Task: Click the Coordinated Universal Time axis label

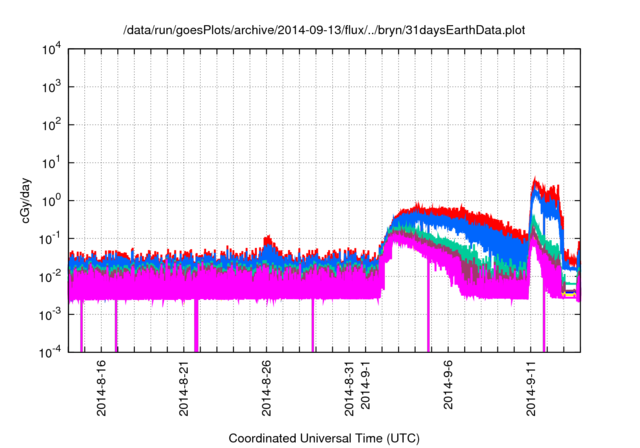Action: 323,438
